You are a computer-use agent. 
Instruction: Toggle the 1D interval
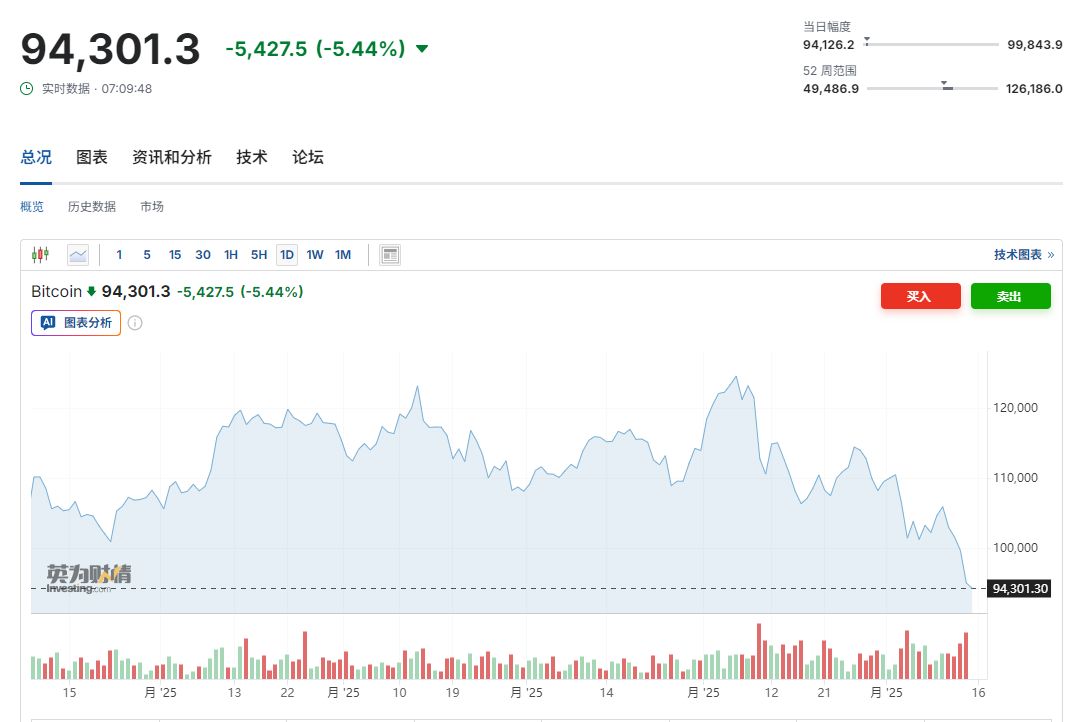[x=287, y=255]
